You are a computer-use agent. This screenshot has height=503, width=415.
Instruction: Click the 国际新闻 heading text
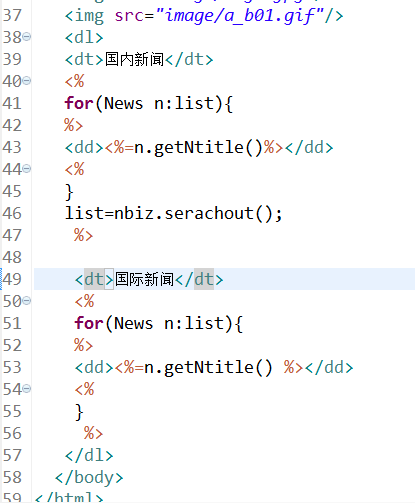144,279
